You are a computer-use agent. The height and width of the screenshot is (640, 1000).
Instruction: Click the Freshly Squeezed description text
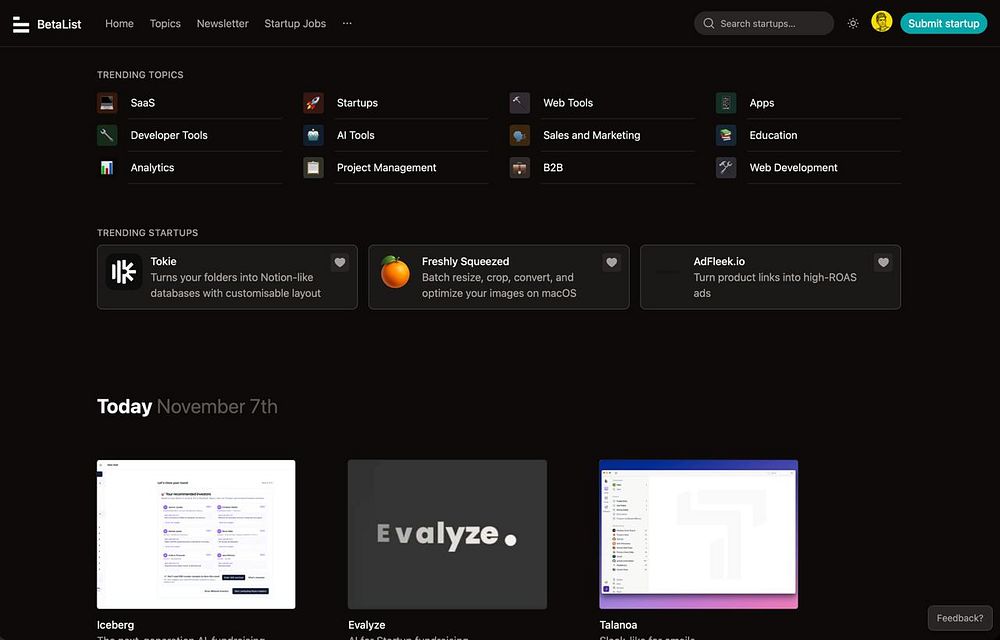coord(499,285)
